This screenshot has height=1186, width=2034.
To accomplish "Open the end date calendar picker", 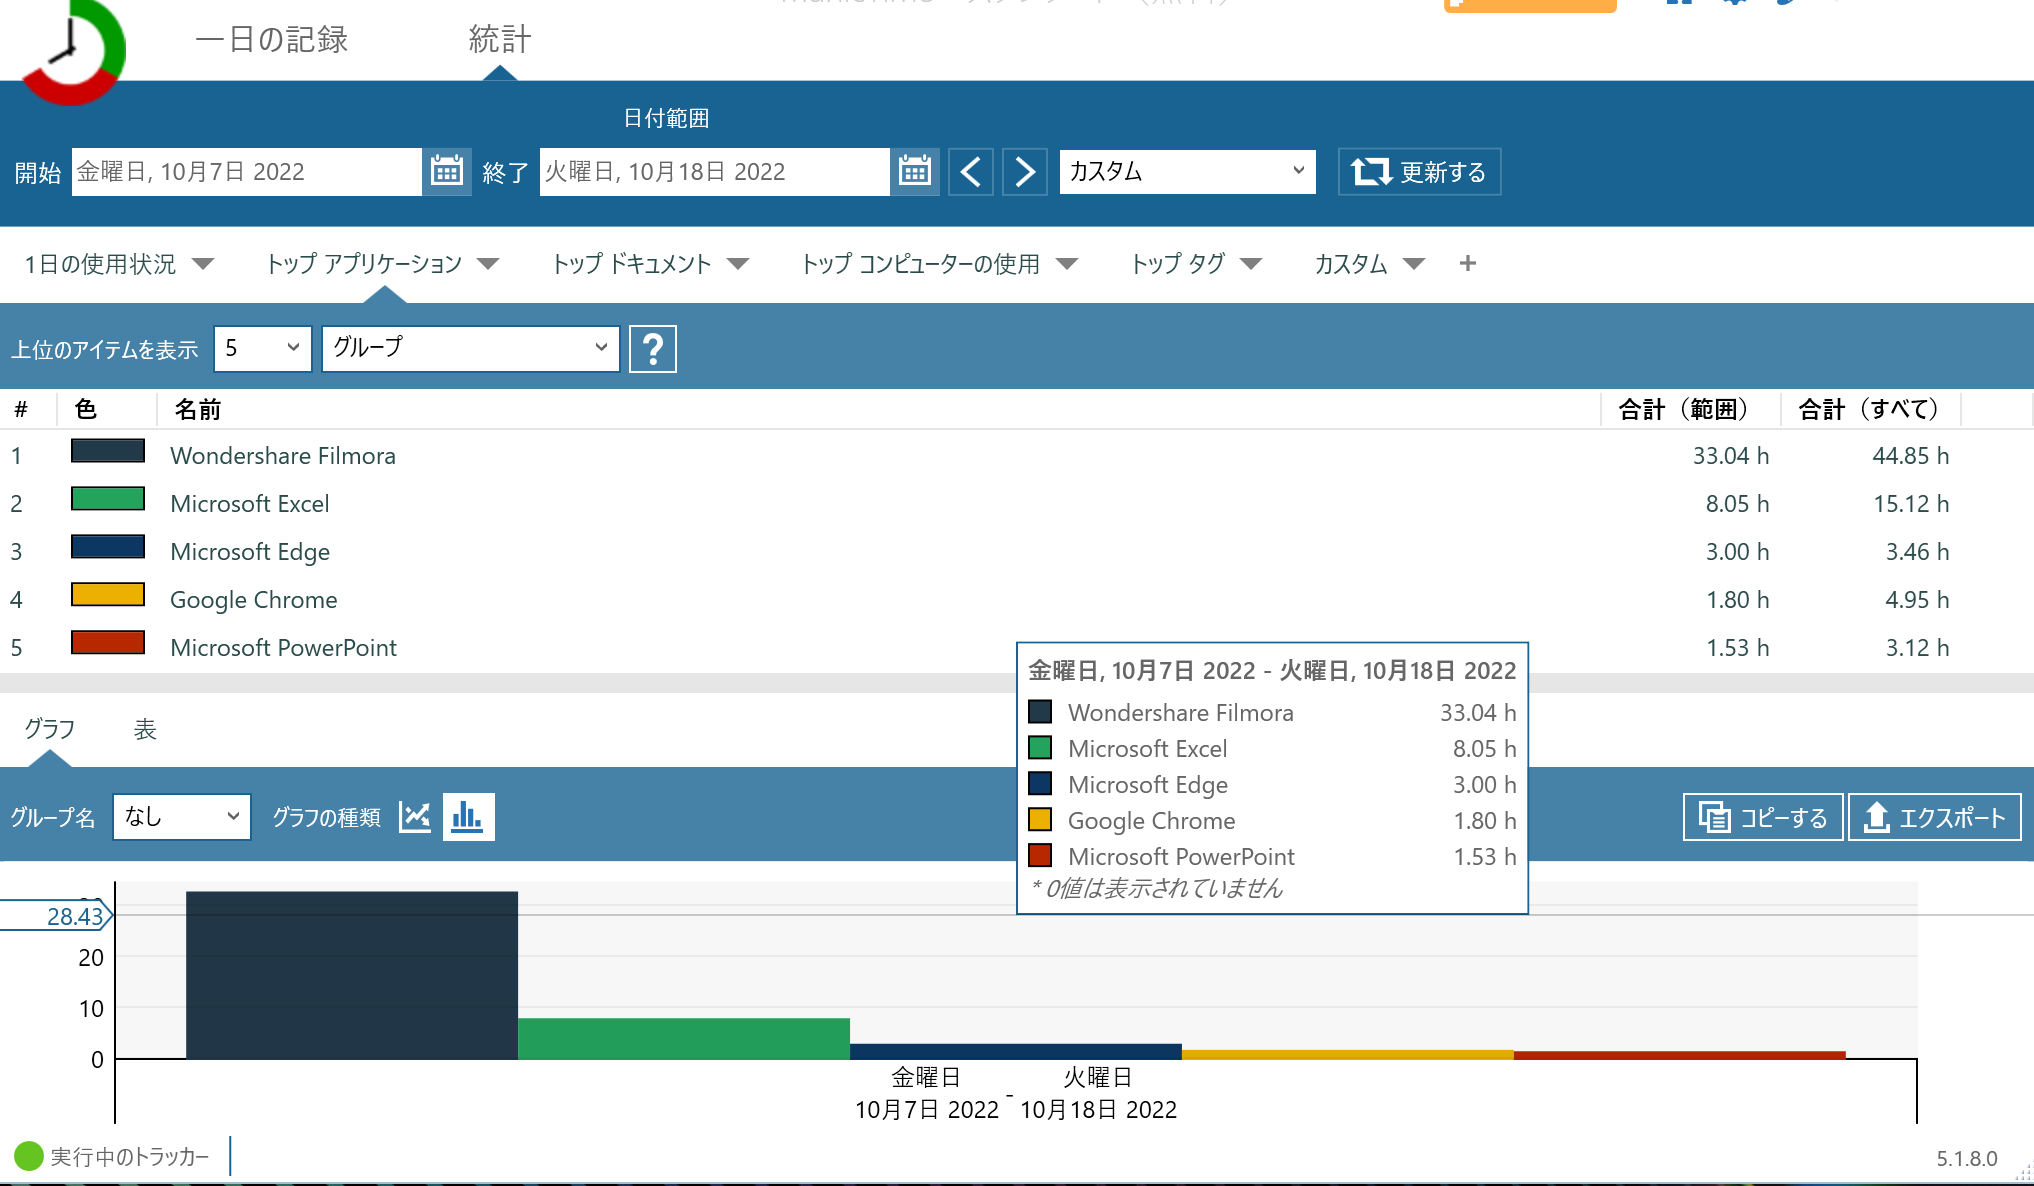I will (x=914, y=171).
